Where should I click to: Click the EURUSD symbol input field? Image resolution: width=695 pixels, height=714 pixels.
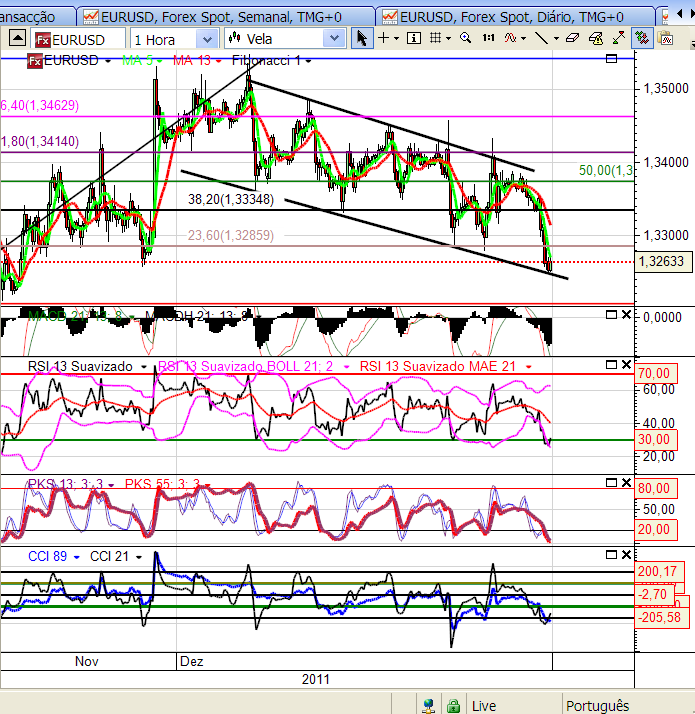click(x=78, y=40)
